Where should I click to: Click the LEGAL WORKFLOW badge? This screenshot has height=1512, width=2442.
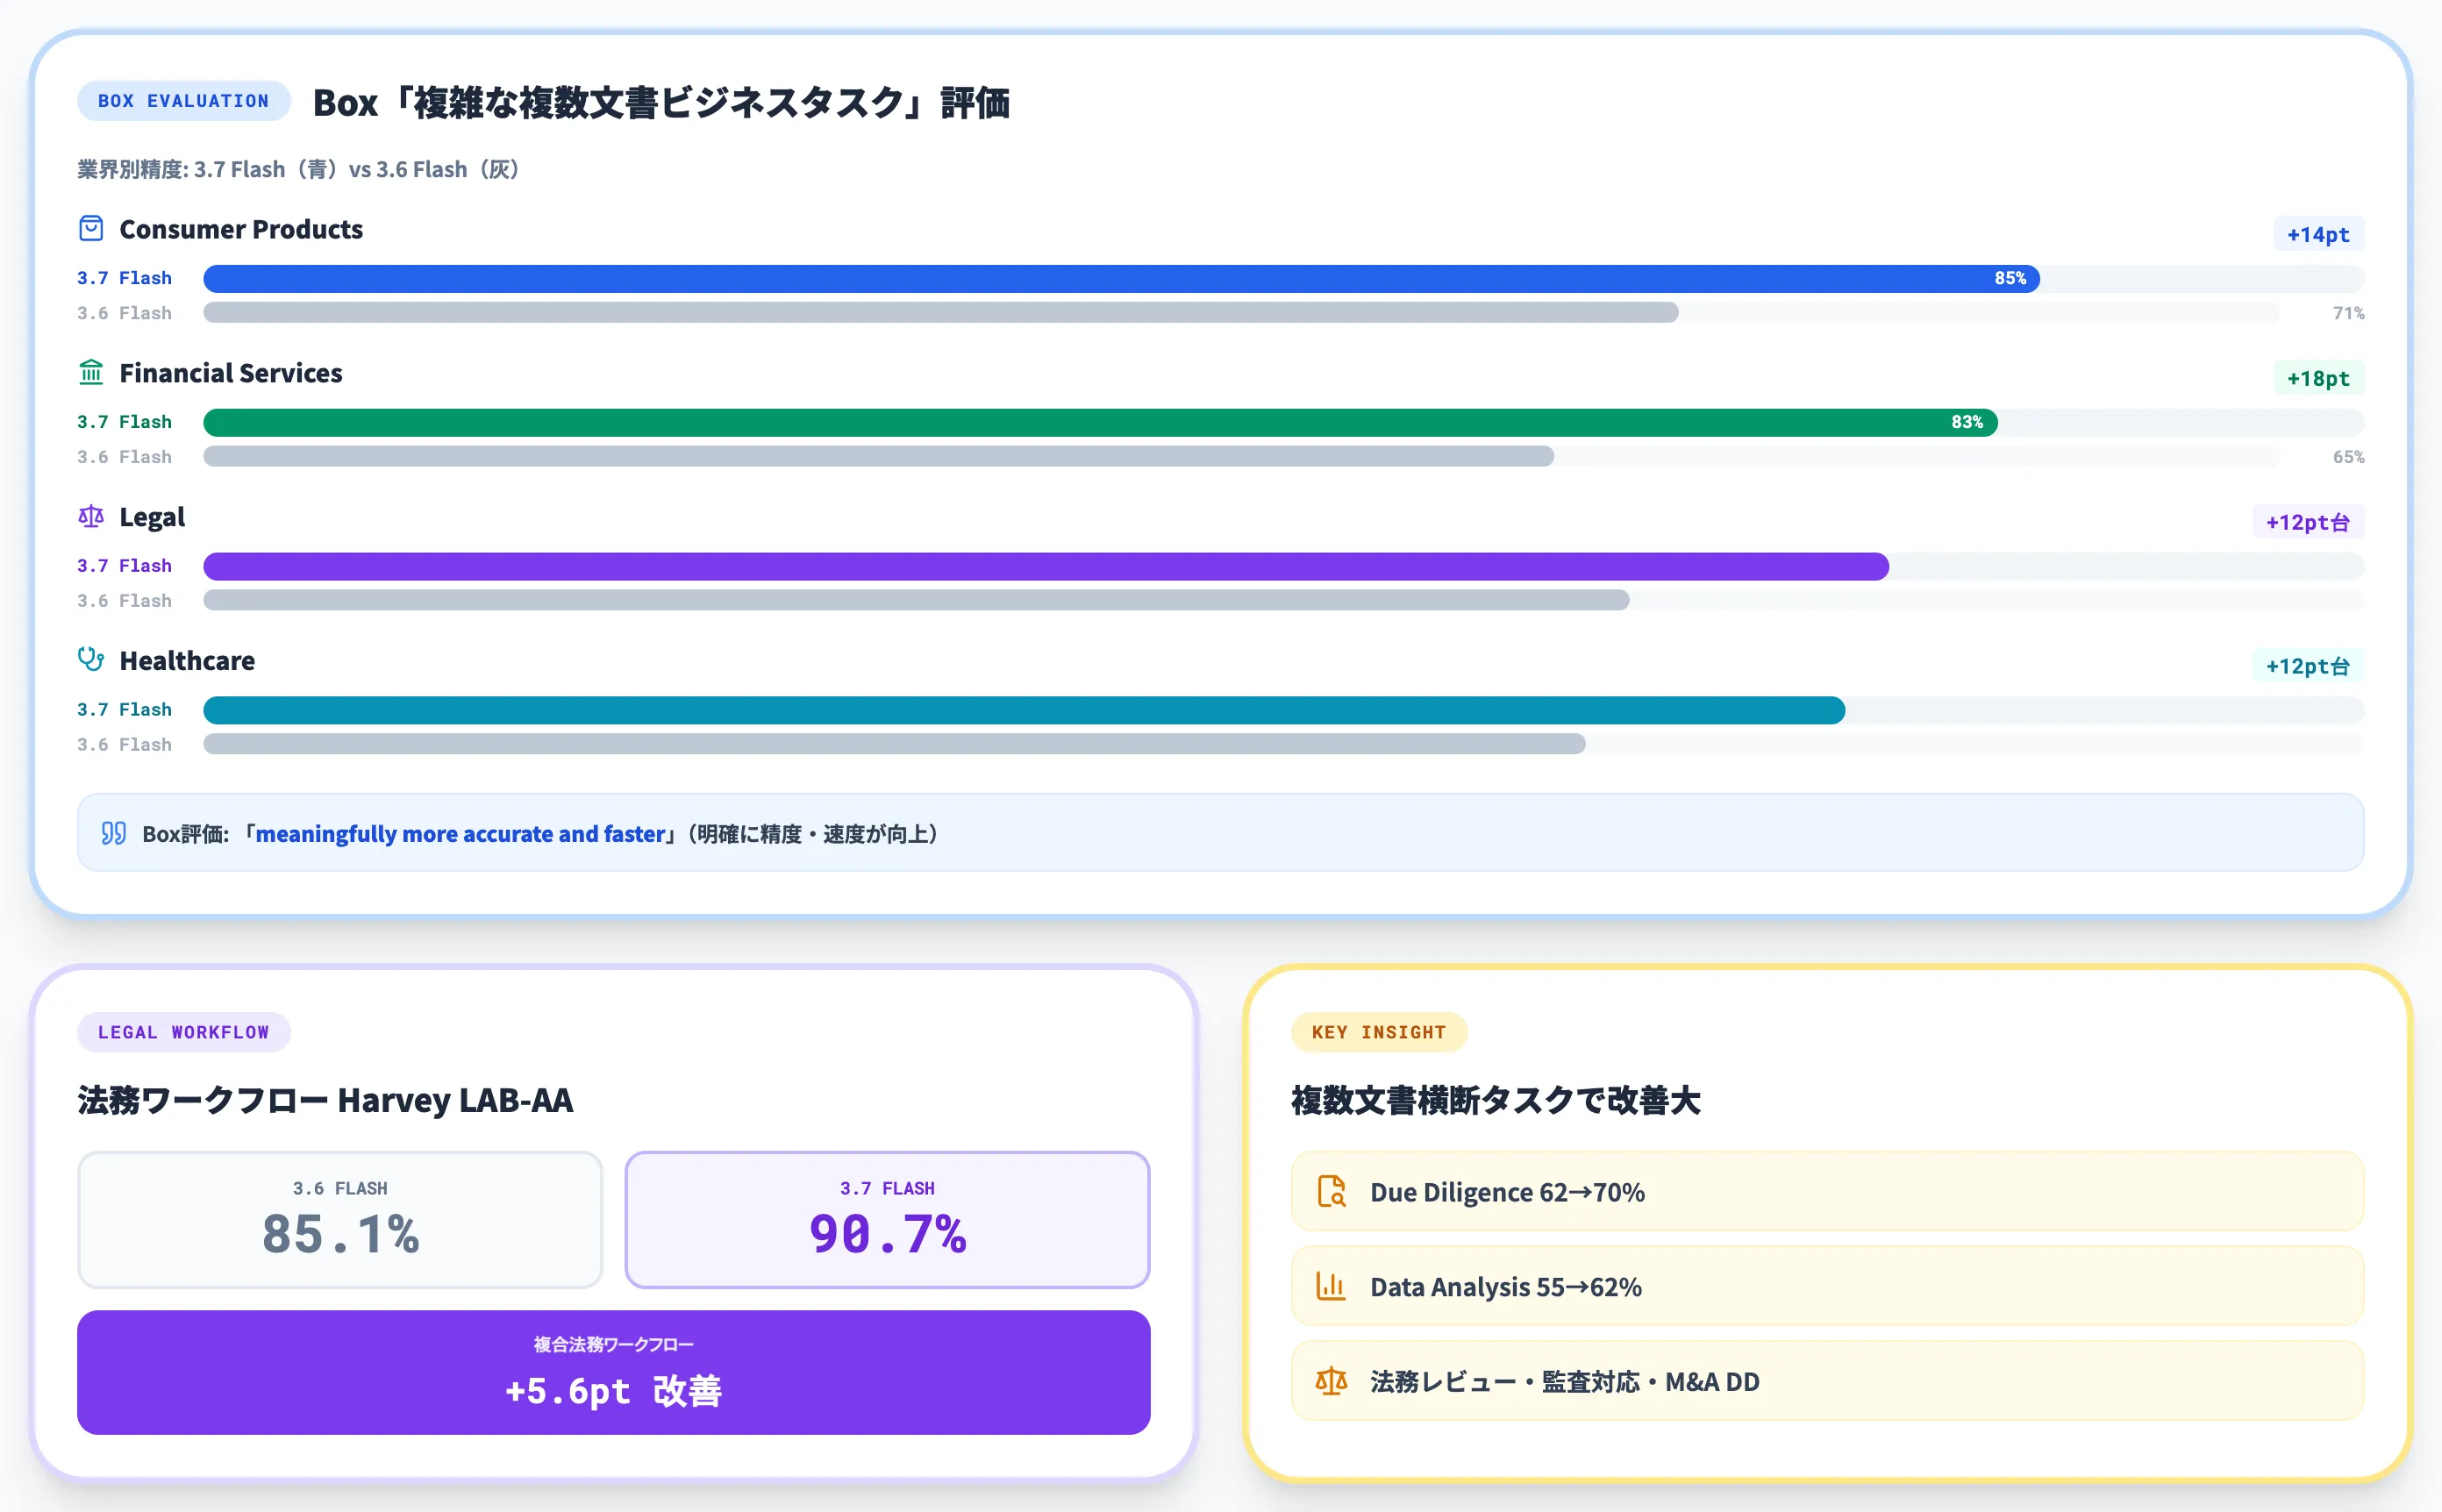click(x=184, y=1032)
